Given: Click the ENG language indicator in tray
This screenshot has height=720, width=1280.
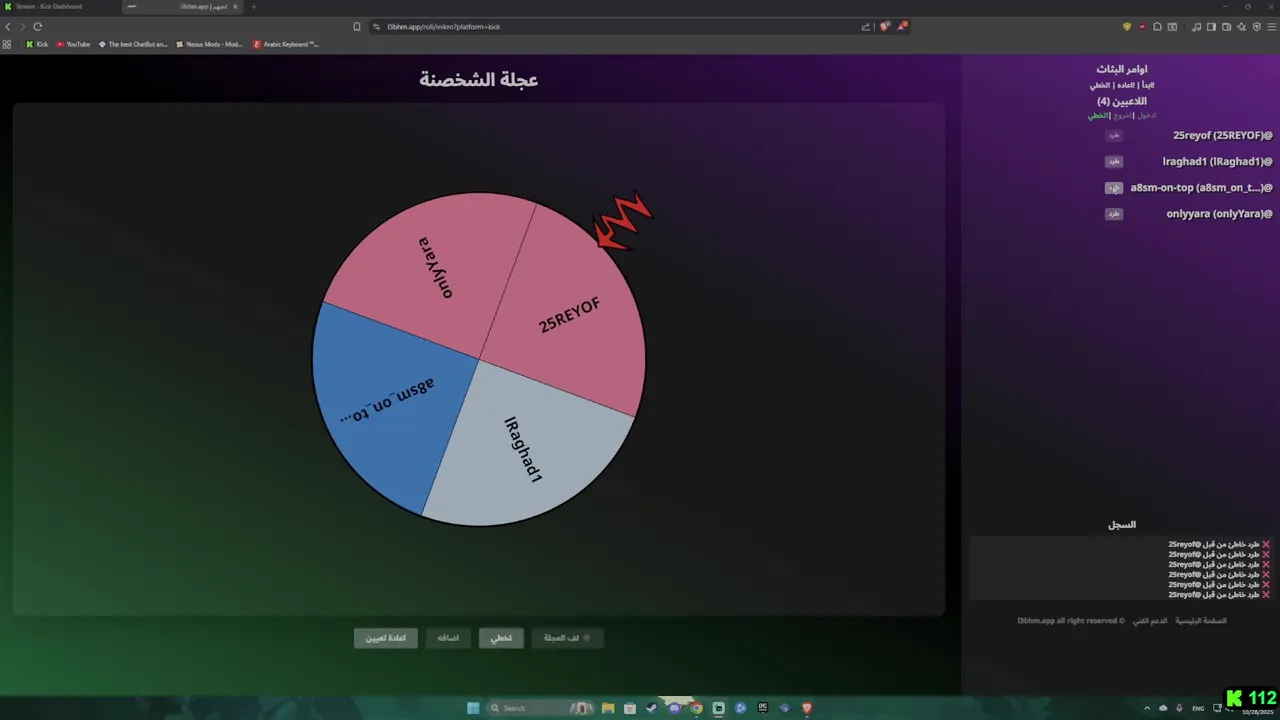Looking at the screenshot, I should coord(1198,708).
